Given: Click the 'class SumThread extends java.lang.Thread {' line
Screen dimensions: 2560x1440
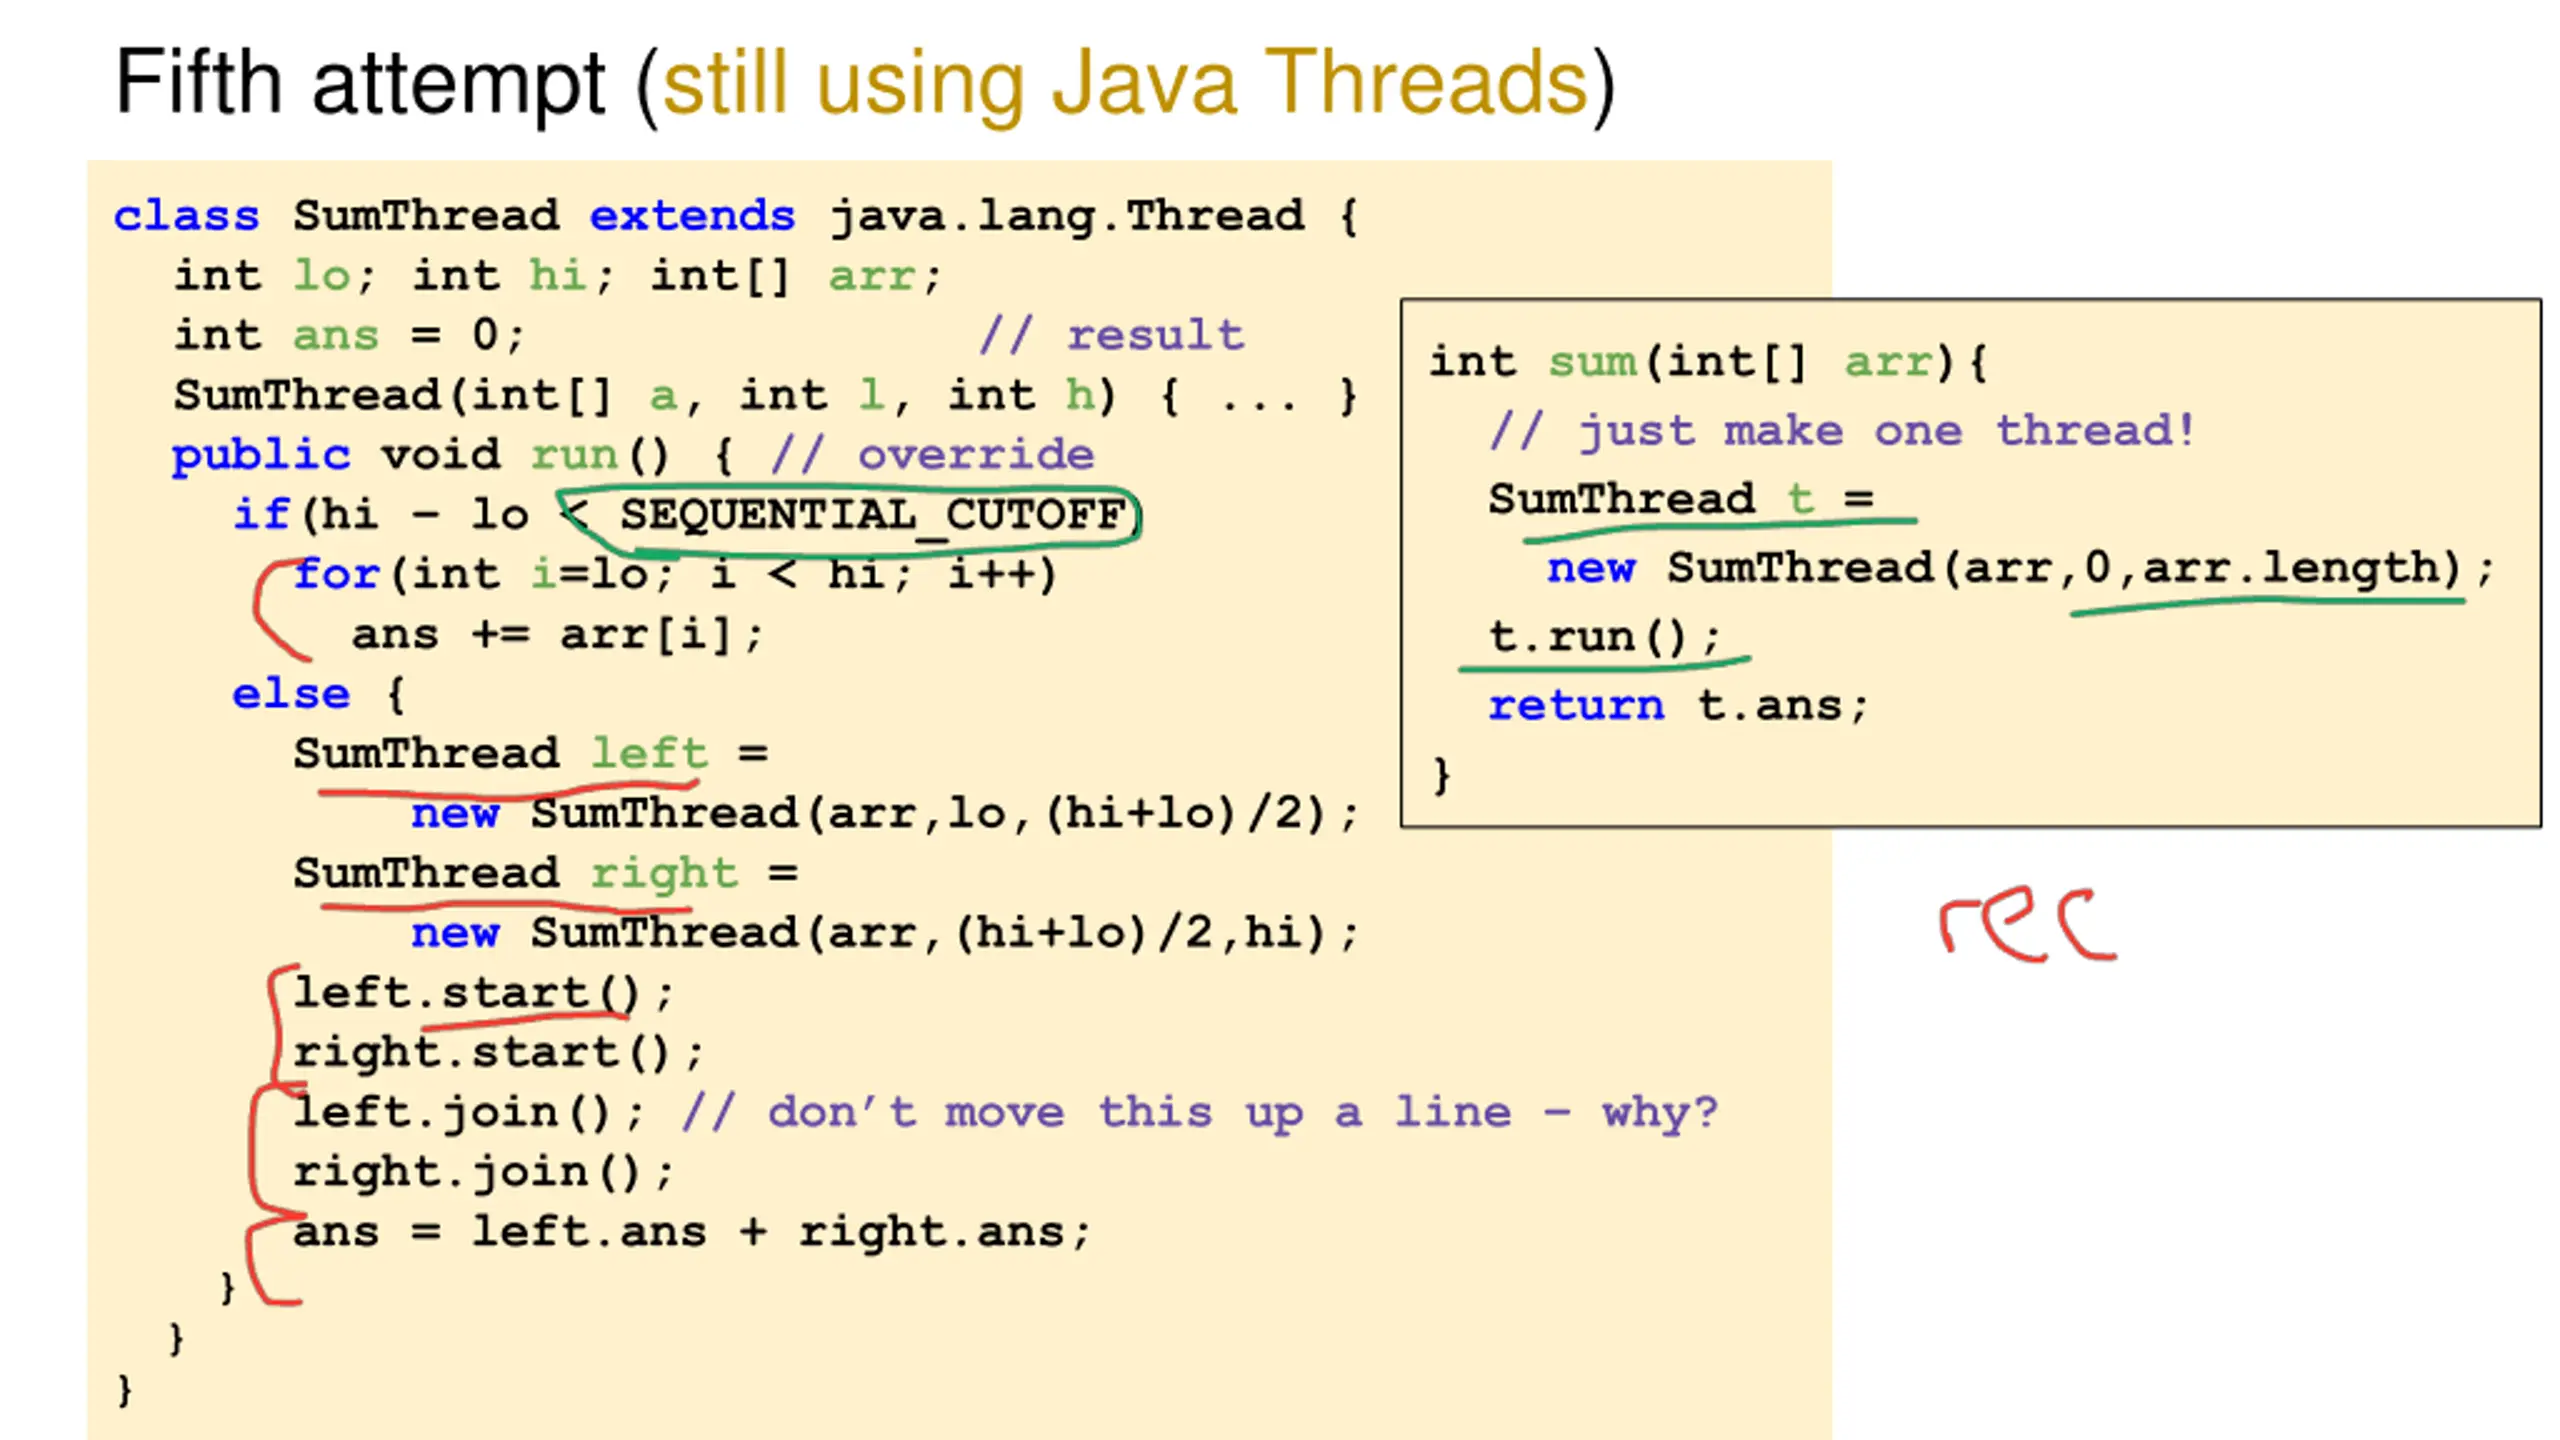Looking at the screenshot, I should click(x=736, y=216).
